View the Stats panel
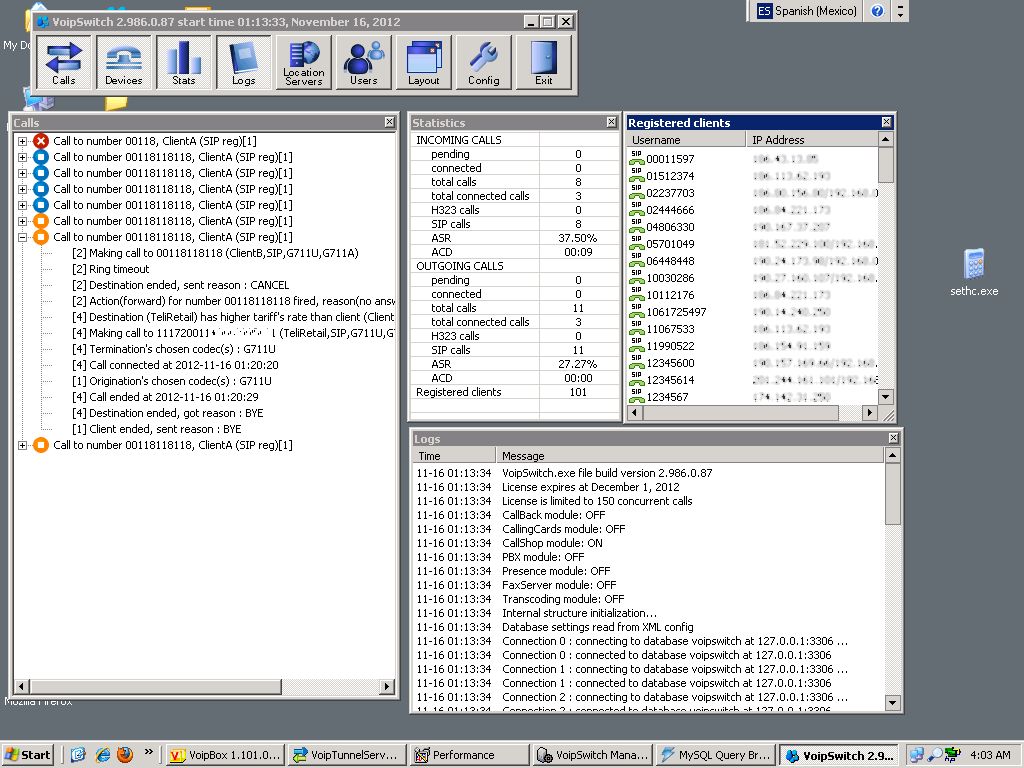The width and height of the screenshot is (1024, 768). [x=184, y=62]
